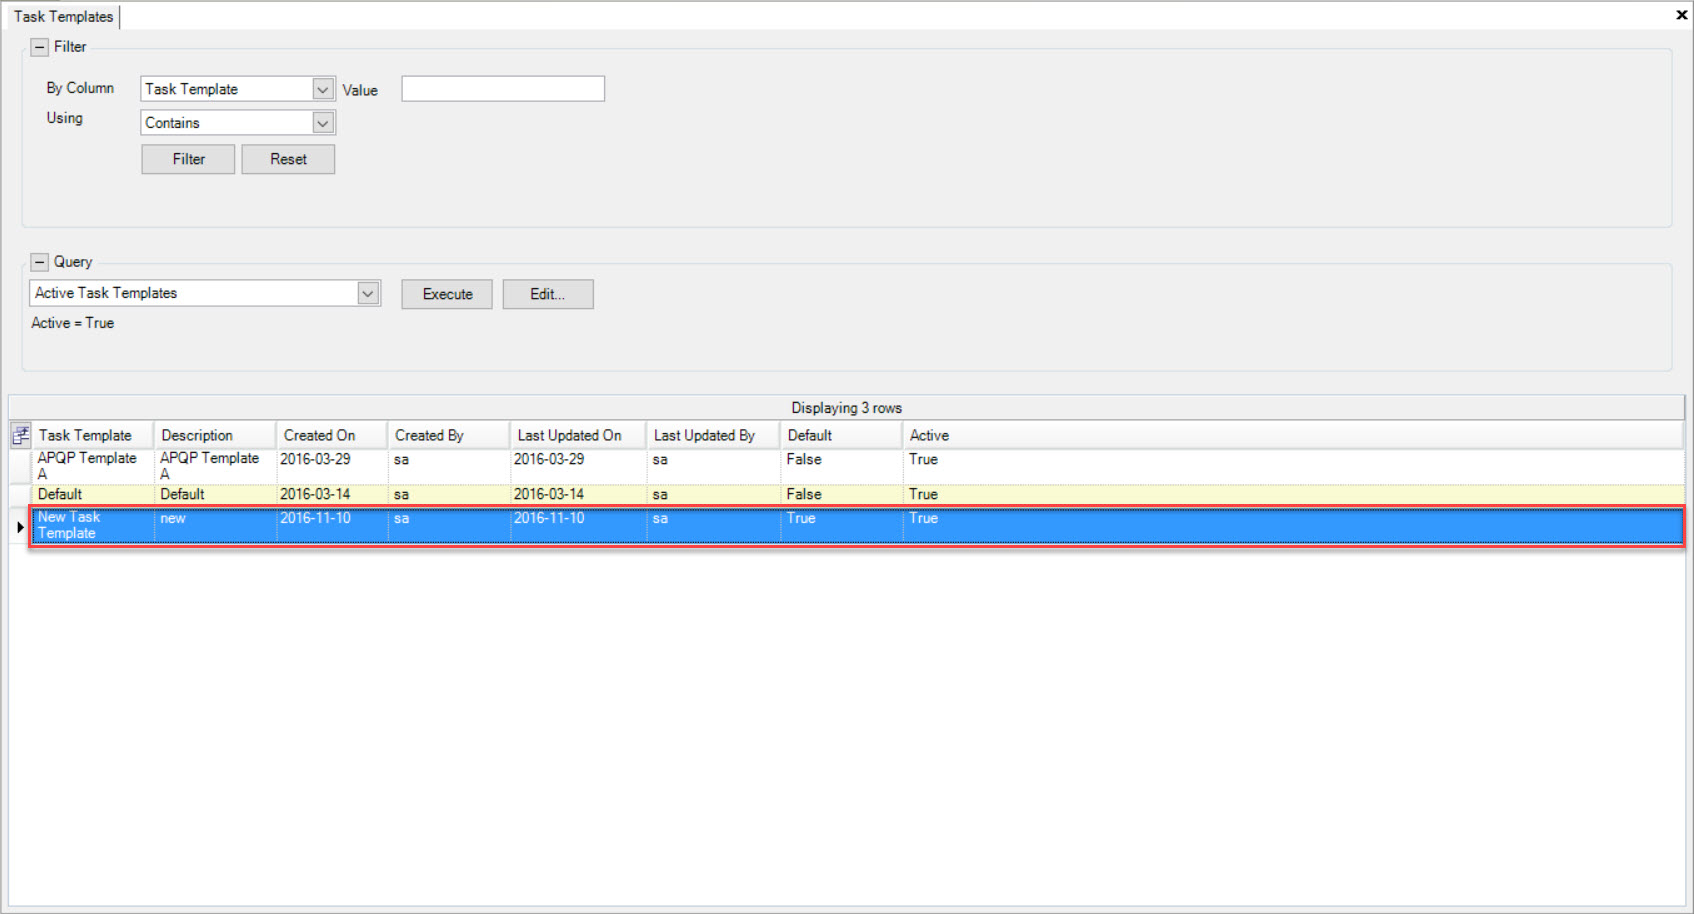Viewport: 1694px width, 914px height.
Task: Select the New Task Template cell
Action: pyautogui.click(x=92, y=525)
